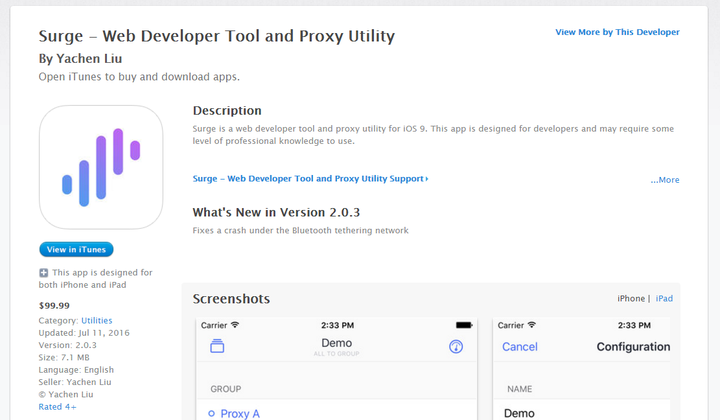Screen dimensions: 720x420
Task: Click the battery icon in first screenshot
Action: pyautogui.click(x=463, y=325)
